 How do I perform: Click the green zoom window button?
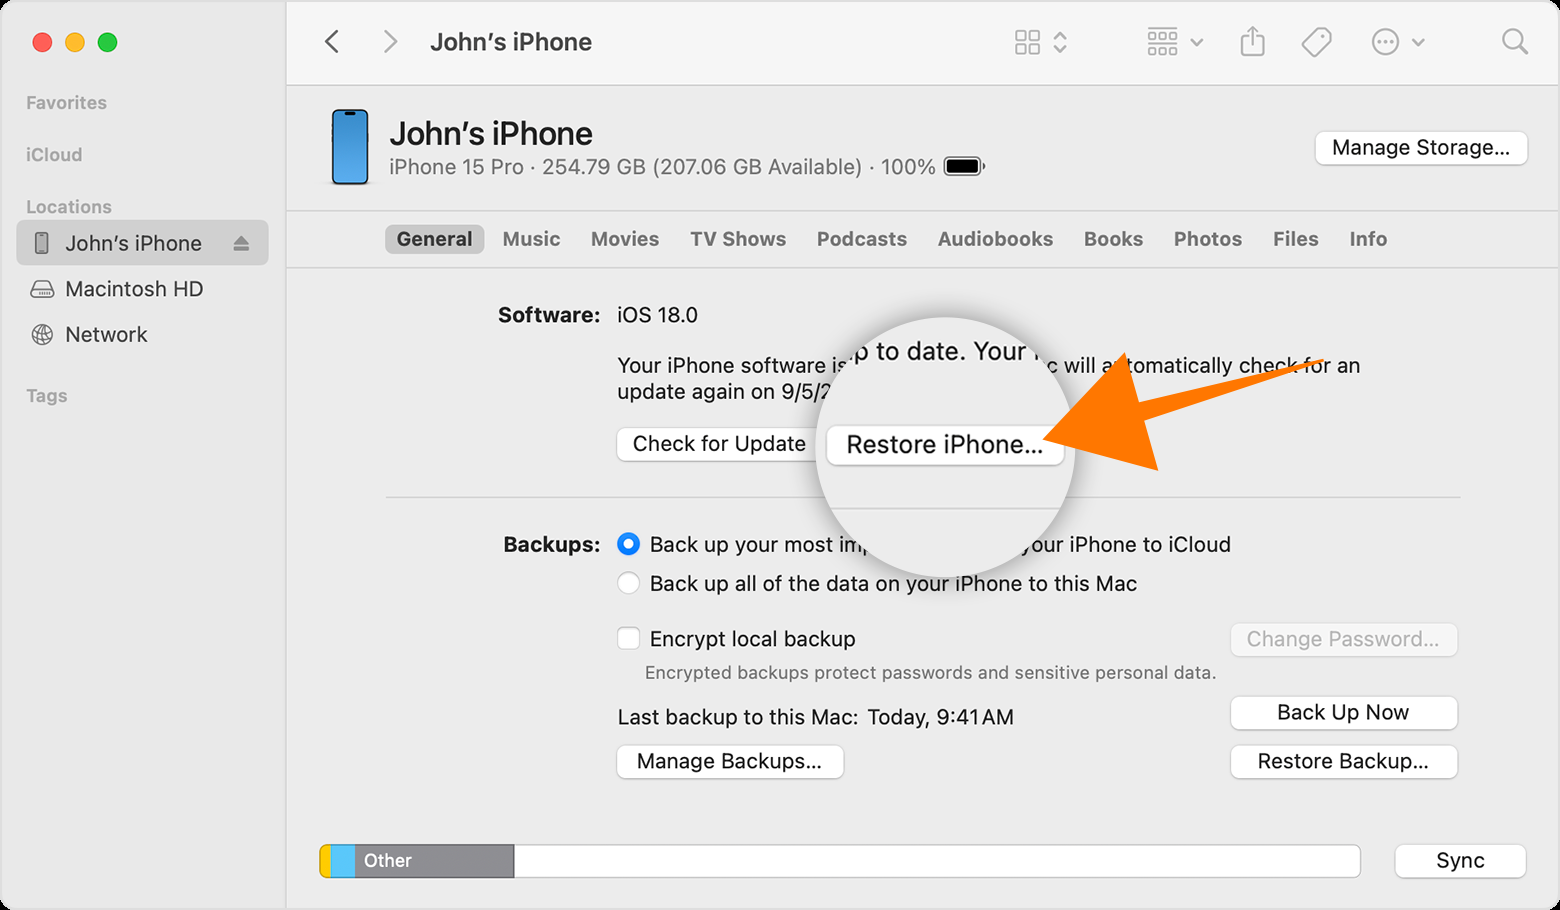pos(107,42)
